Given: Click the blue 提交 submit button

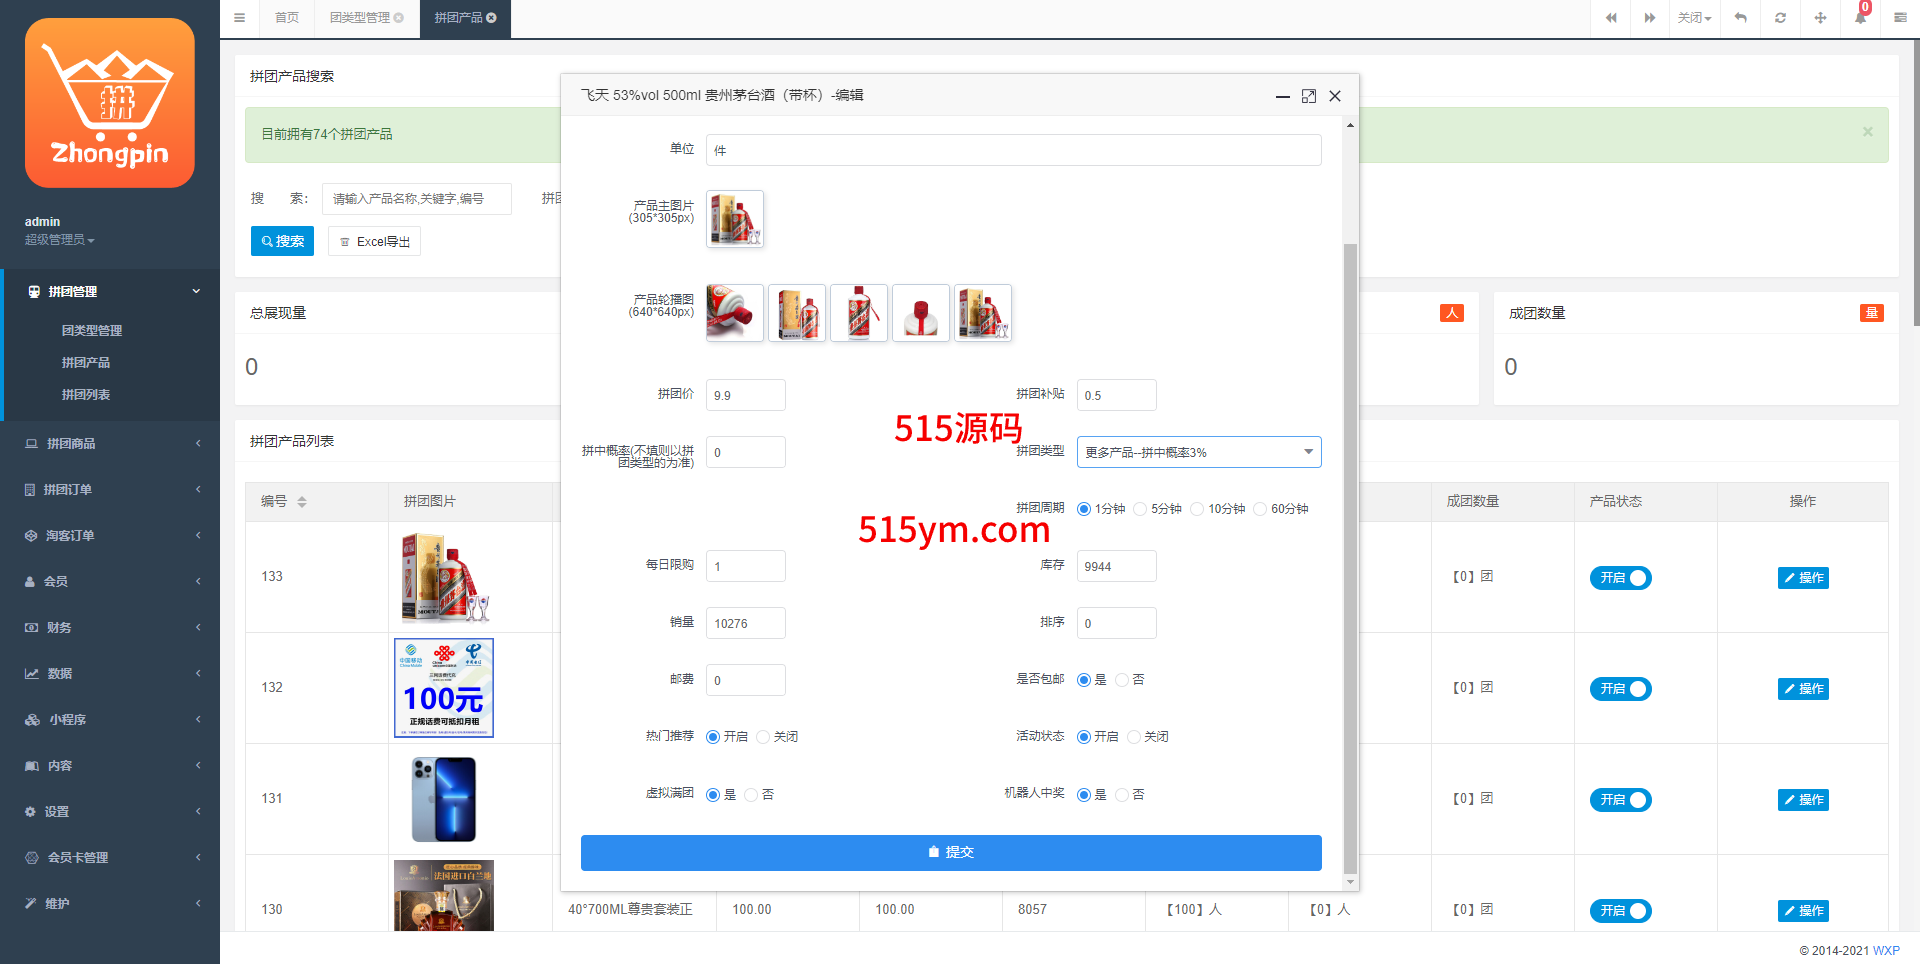Looking at the screenshot, I should pyautogui.click(x=950, y=852).
